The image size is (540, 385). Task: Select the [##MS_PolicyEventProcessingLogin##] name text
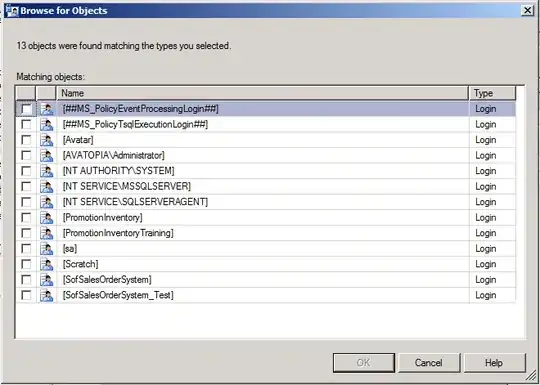(x=141, y=109)
